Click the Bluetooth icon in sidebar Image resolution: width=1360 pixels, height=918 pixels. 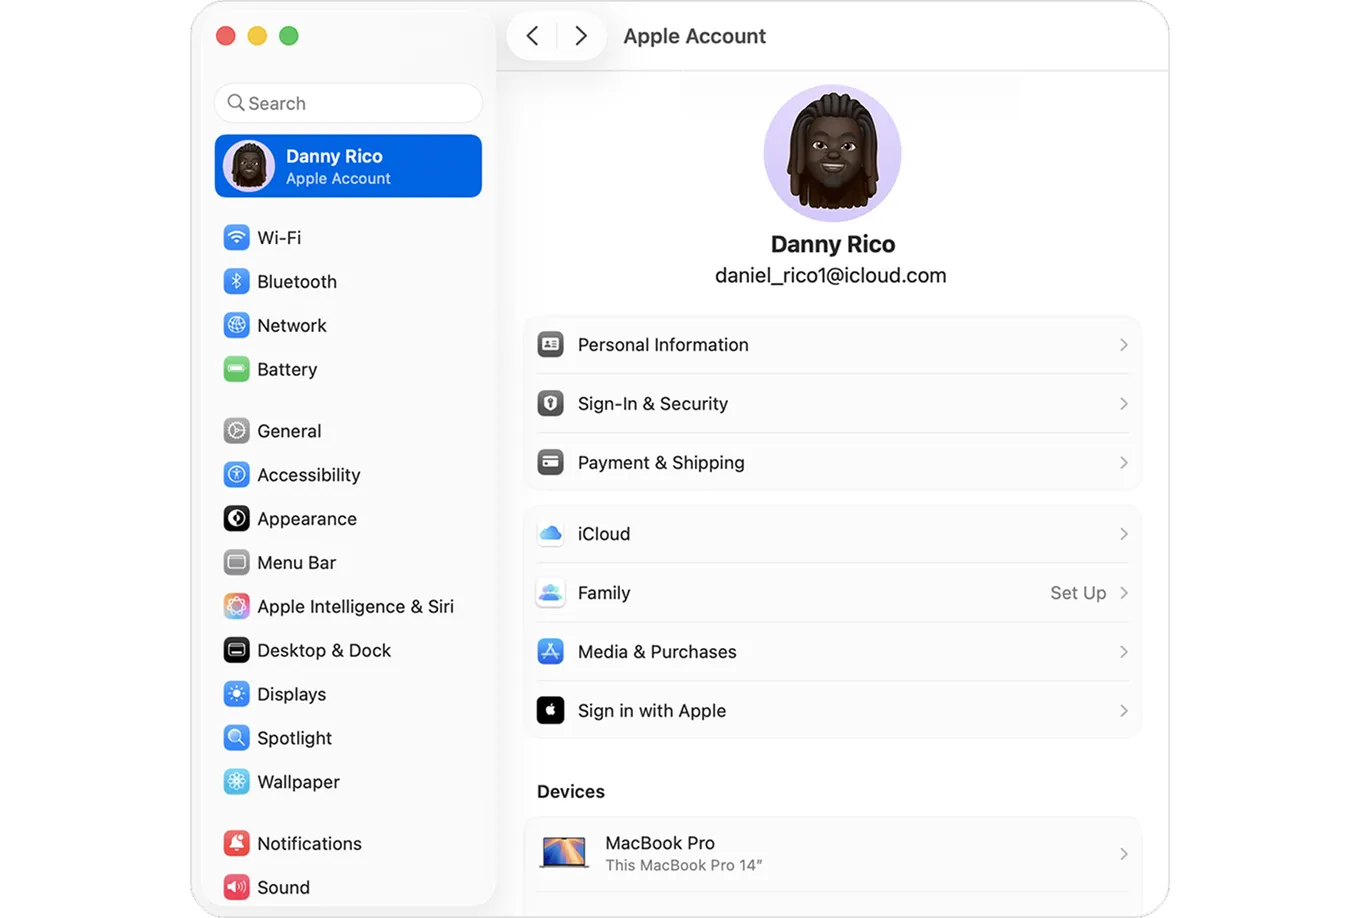coord(236,281)
